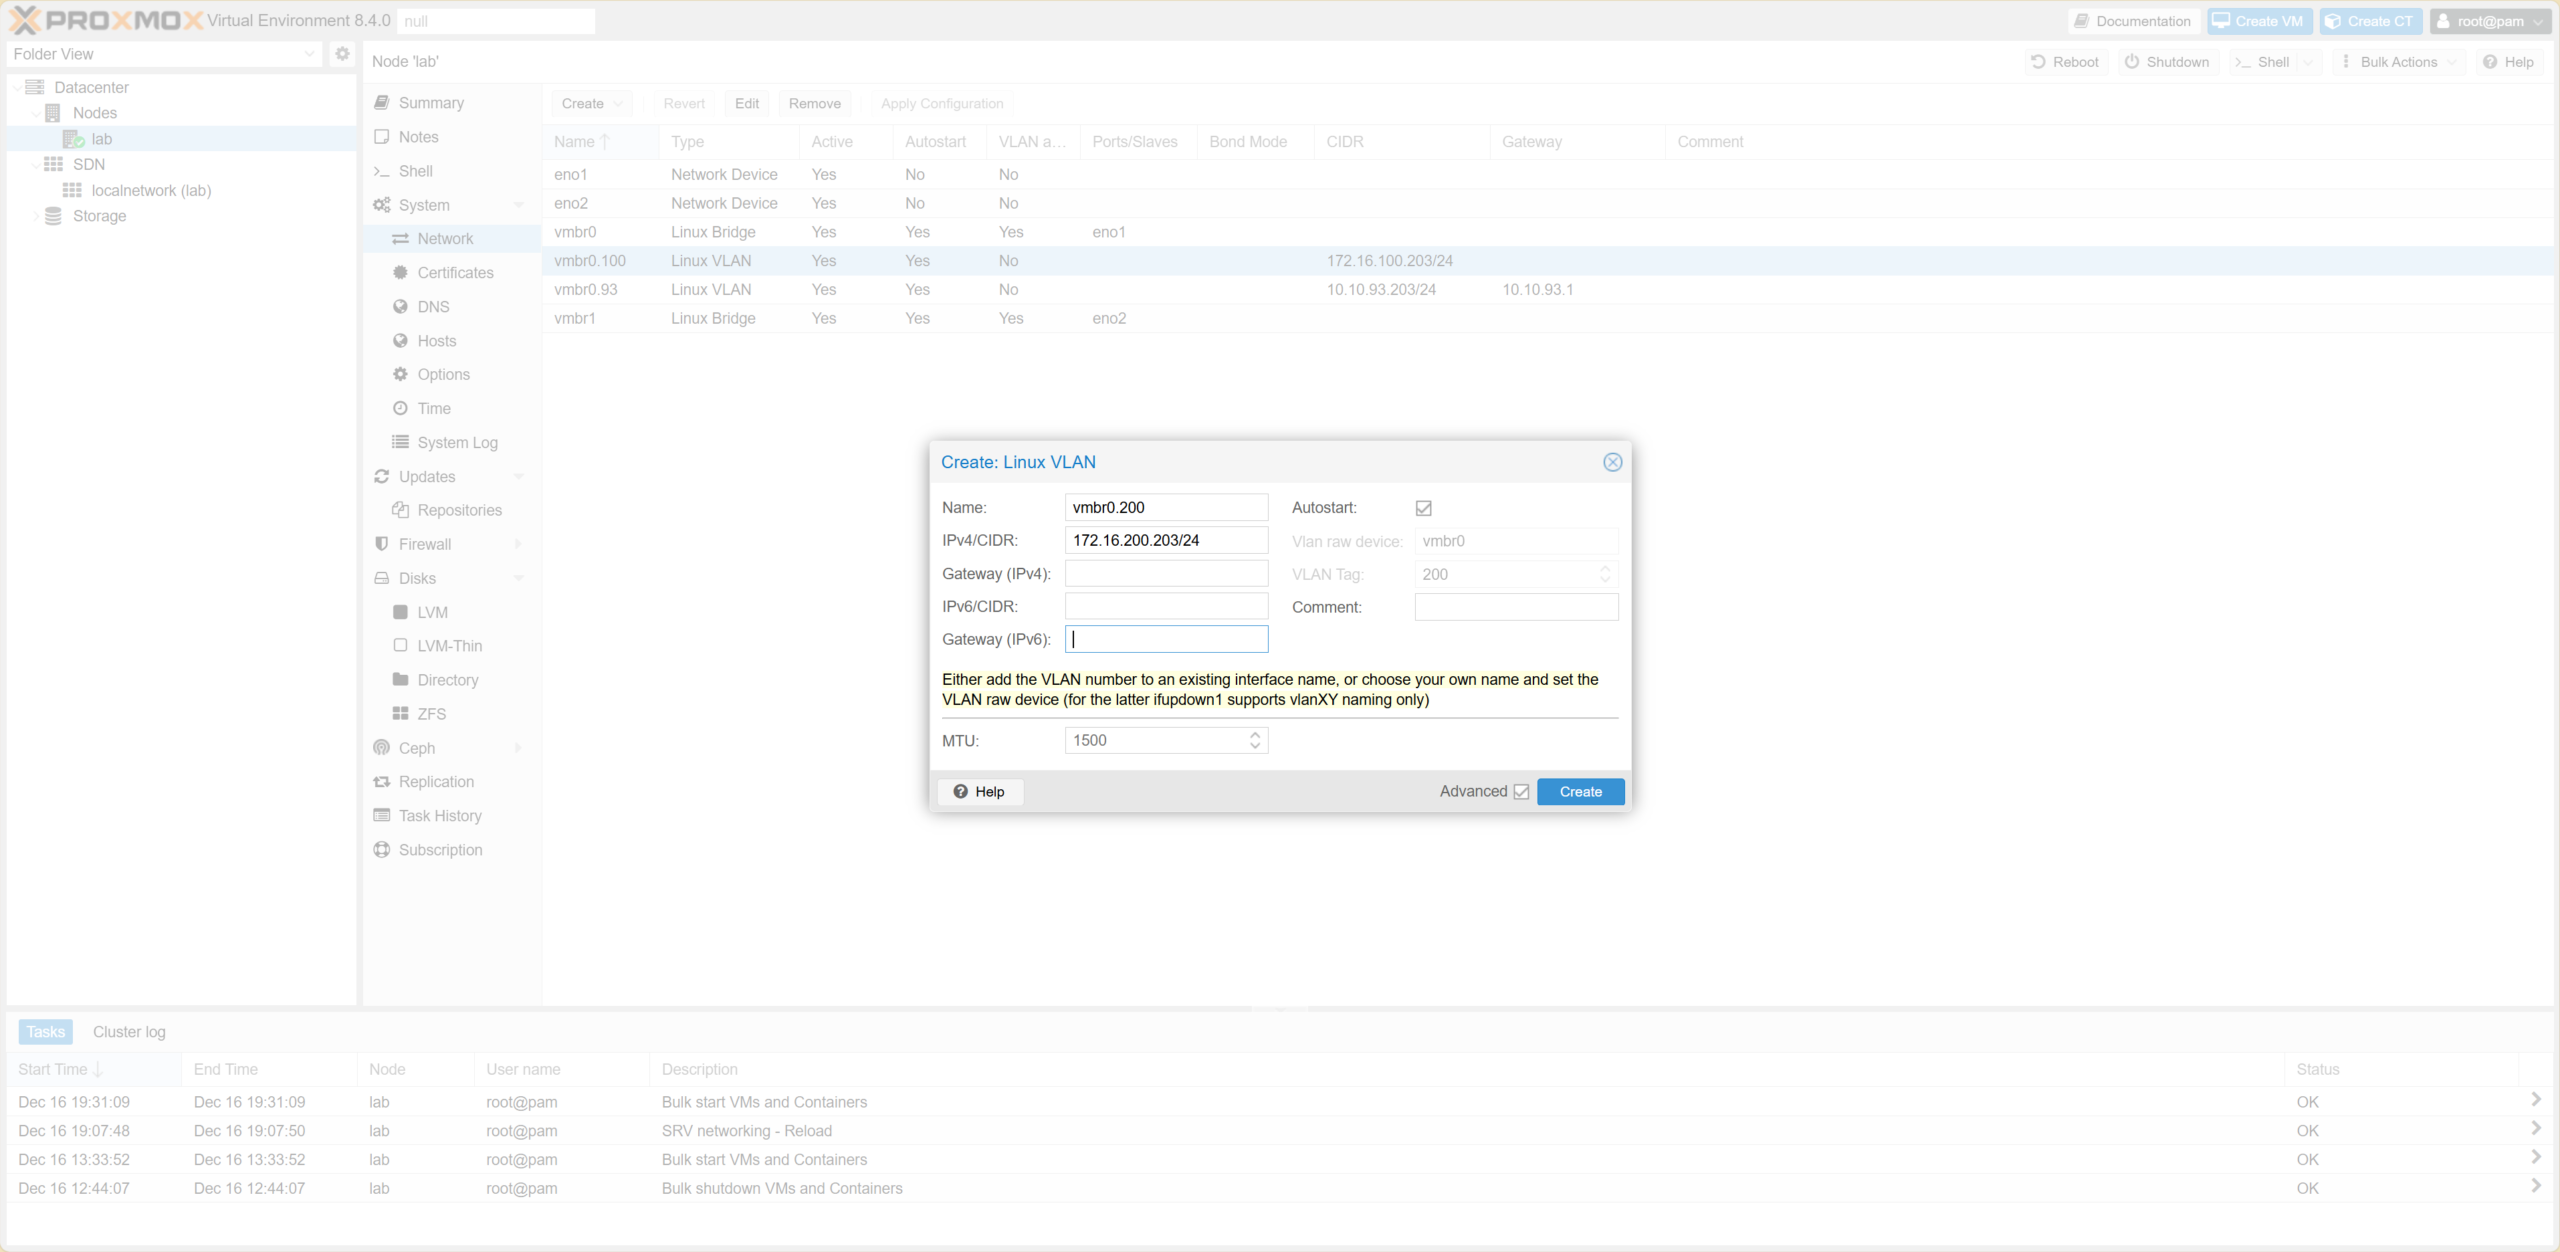Open the node Shell icon
The height and width of the screenshot is (1252, 2560).
click(x=382, y=171)
